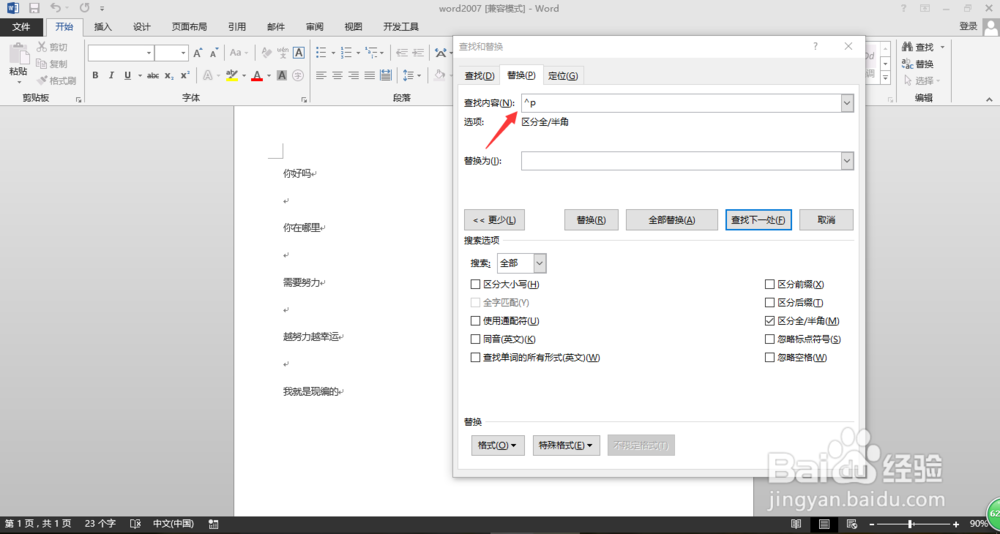This screenshot has height=534, width=1000.
Task: Click the character shading icon
Action: click(x=282, y=75)
